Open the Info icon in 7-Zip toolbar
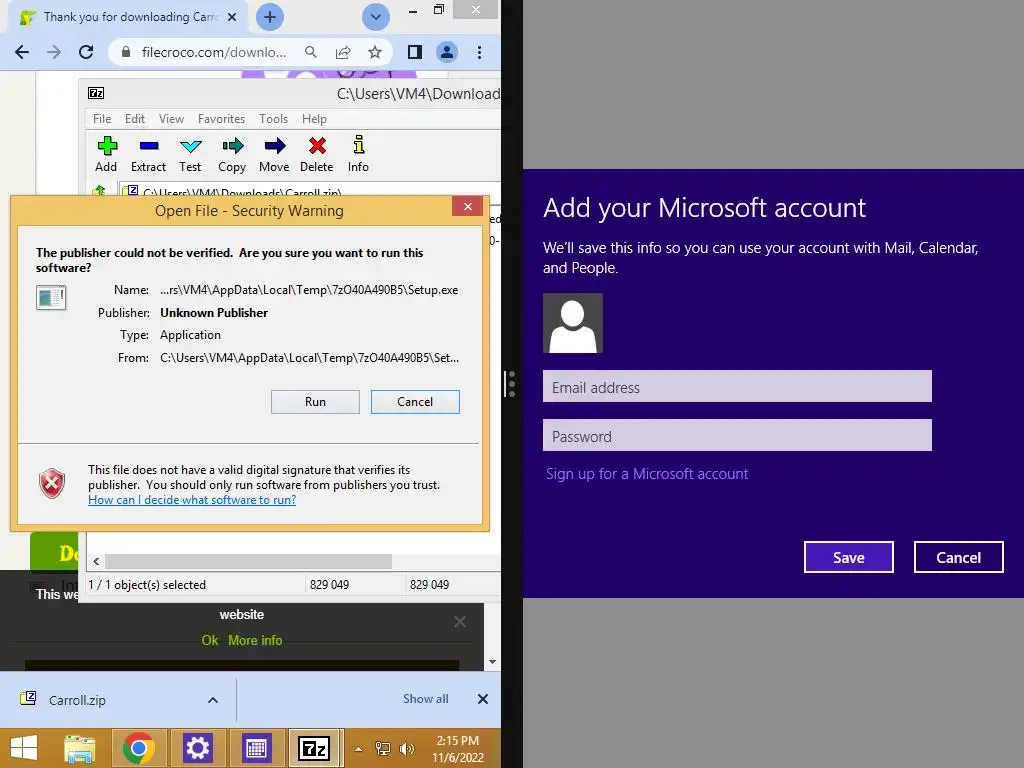 [x=359, y=145]
